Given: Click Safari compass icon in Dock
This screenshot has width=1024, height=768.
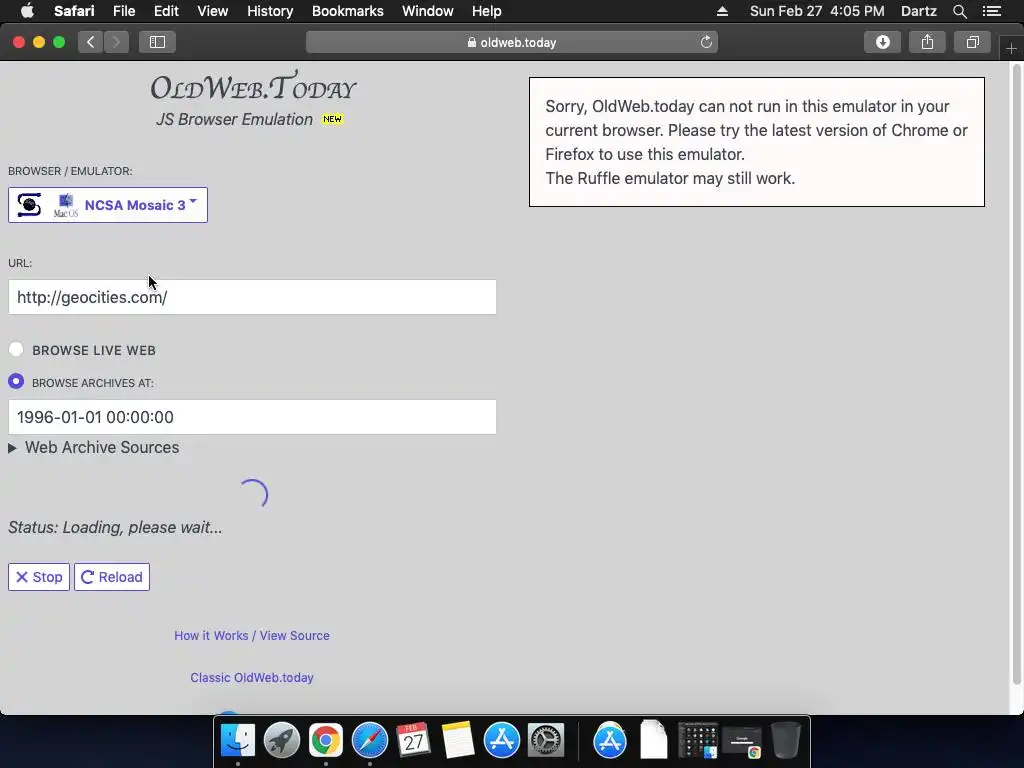Looking at the screenshot, I should coord(370,740).
